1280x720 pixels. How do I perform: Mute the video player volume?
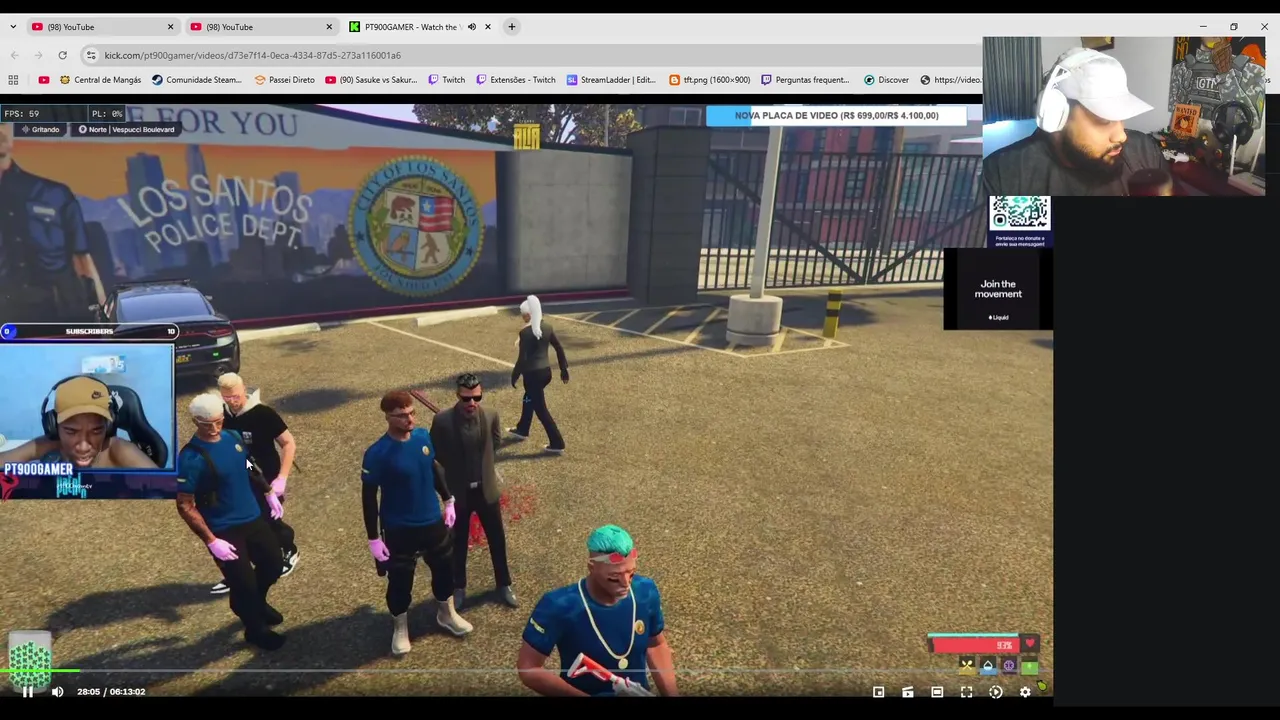pos(57,691)
